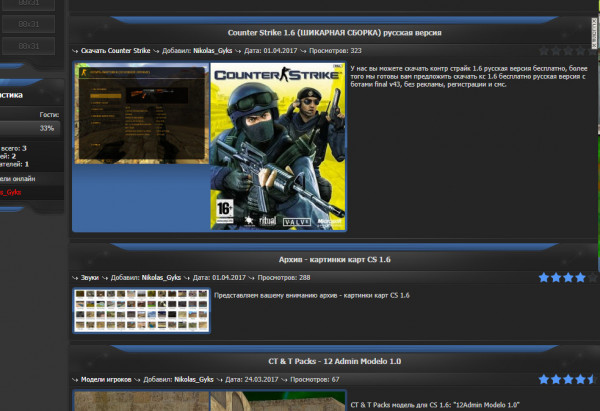Image resolution: width=600 pixels, height=411 pixels.
Task: Click the description text of Counter Strike 1.6 post
Action: pyautogui.click(x=469, y=77)
